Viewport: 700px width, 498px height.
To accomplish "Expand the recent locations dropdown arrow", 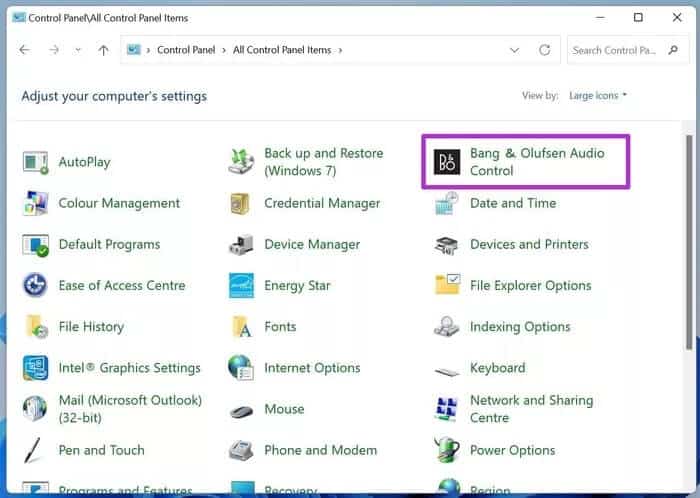I will (78, 50).
